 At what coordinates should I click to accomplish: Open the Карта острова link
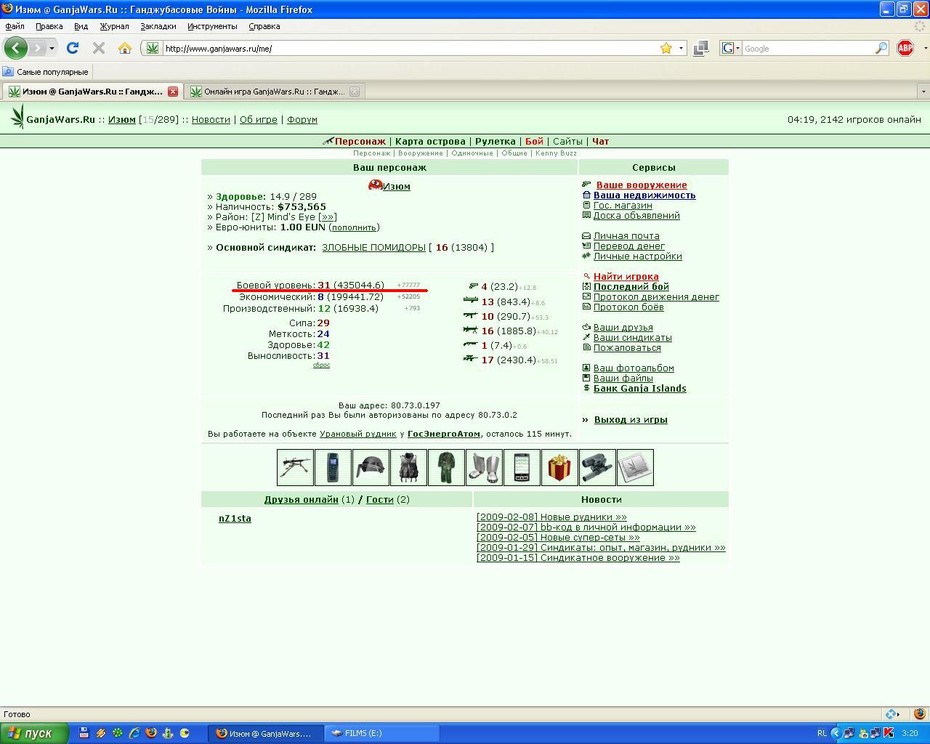tap(430, 141)
